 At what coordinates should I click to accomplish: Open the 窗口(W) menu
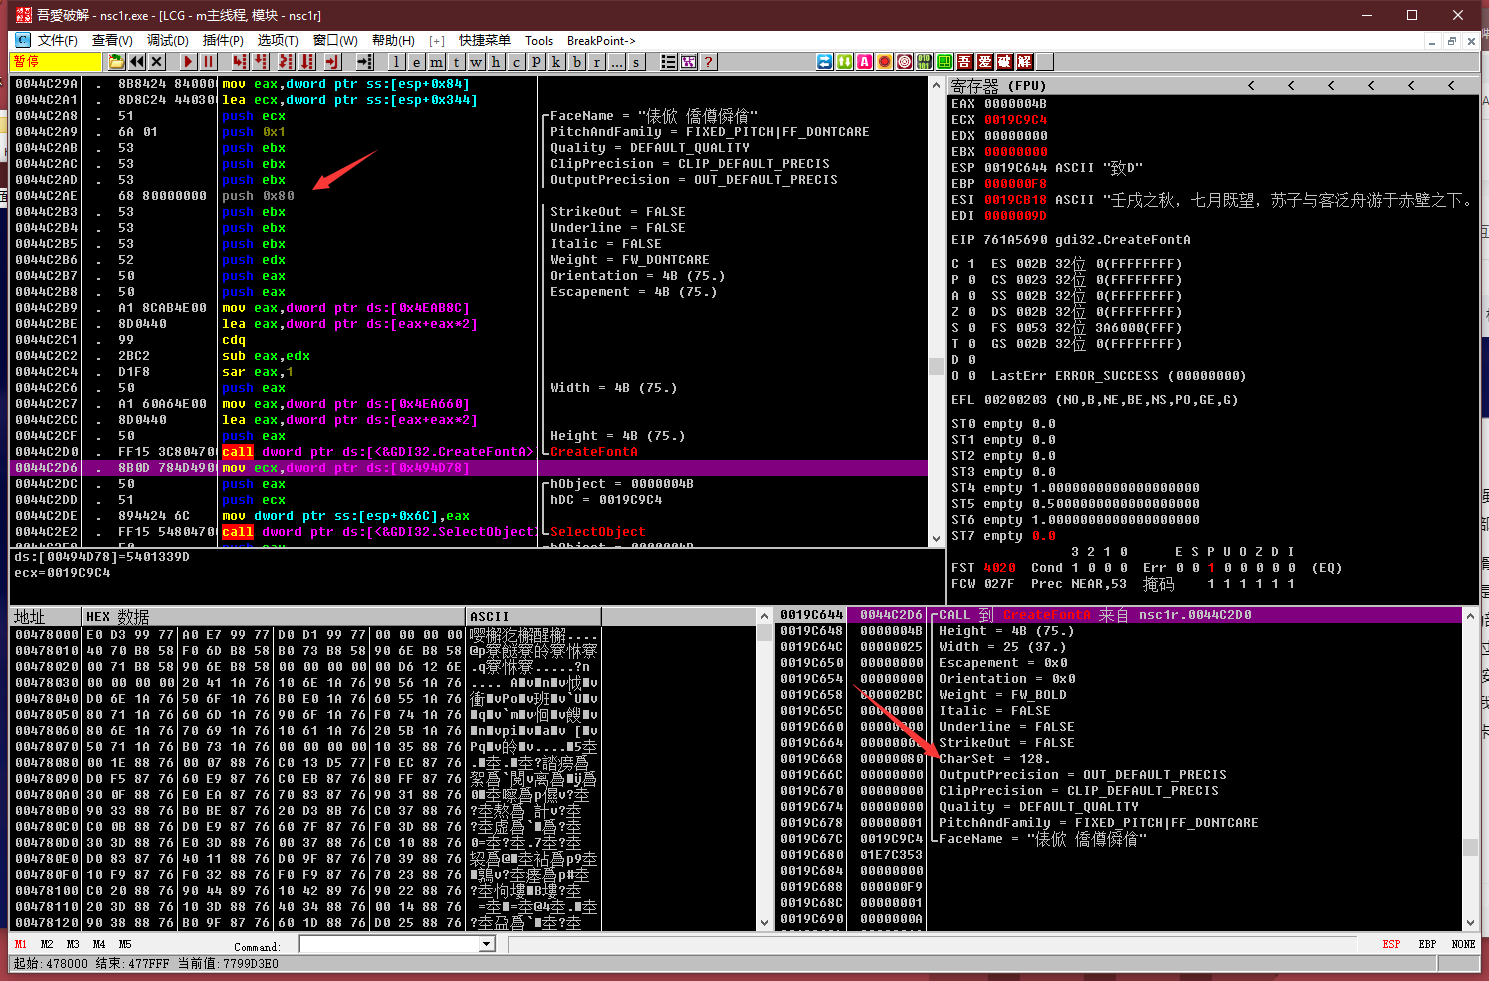(335, 41)
